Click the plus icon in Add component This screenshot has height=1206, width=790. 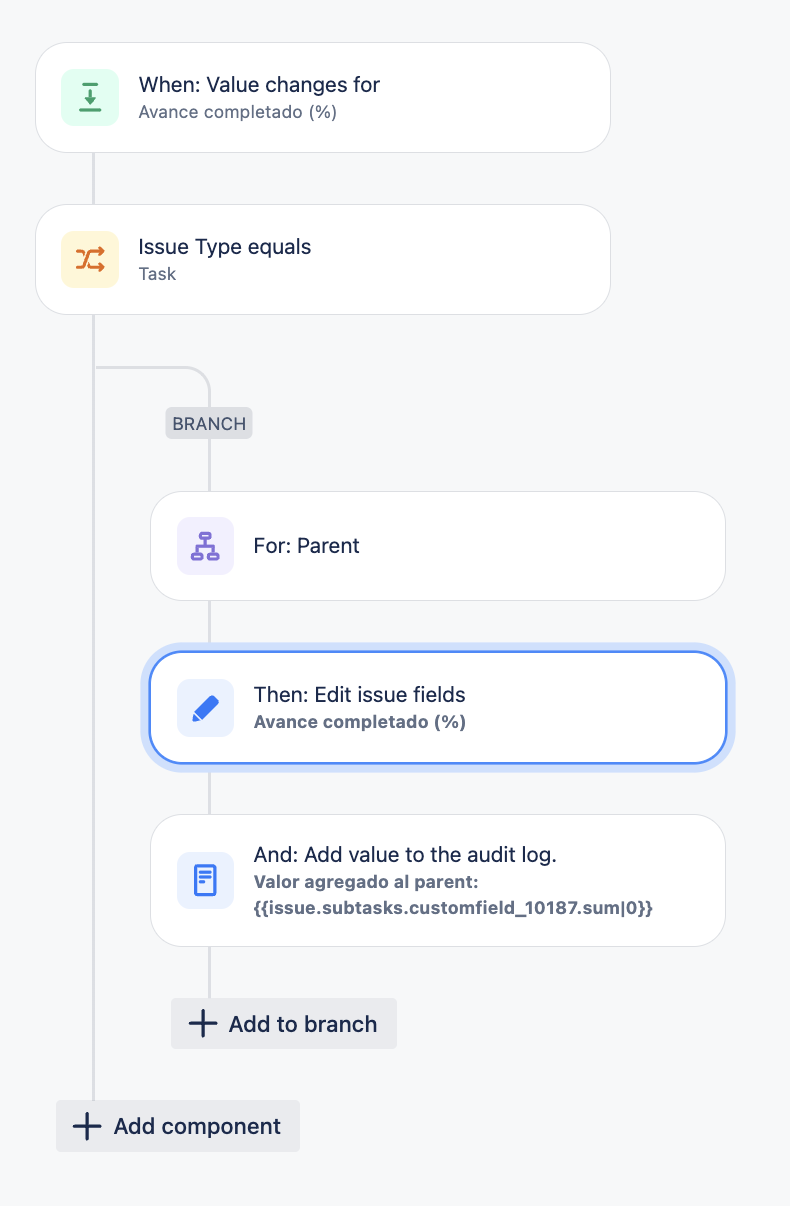pyautogui.click(x=87, y=1126)
